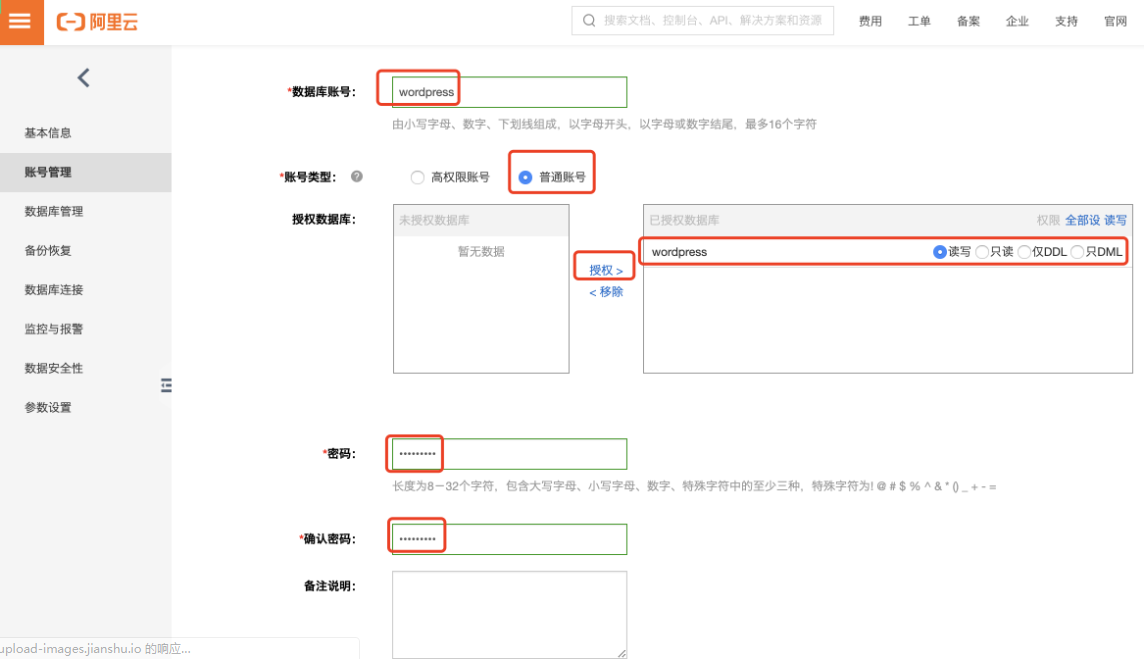Collapse the sidebar with the back arrow
The image size is (1144, 659).
click(83, 77)
